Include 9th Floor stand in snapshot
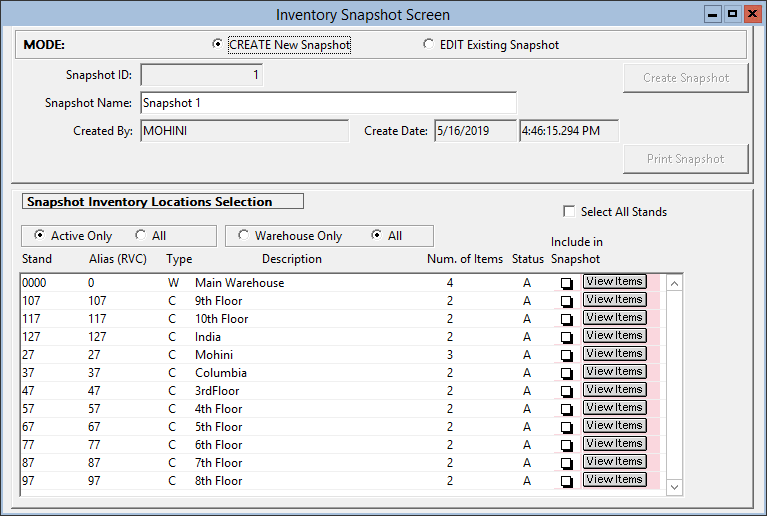 click(566, 301)
